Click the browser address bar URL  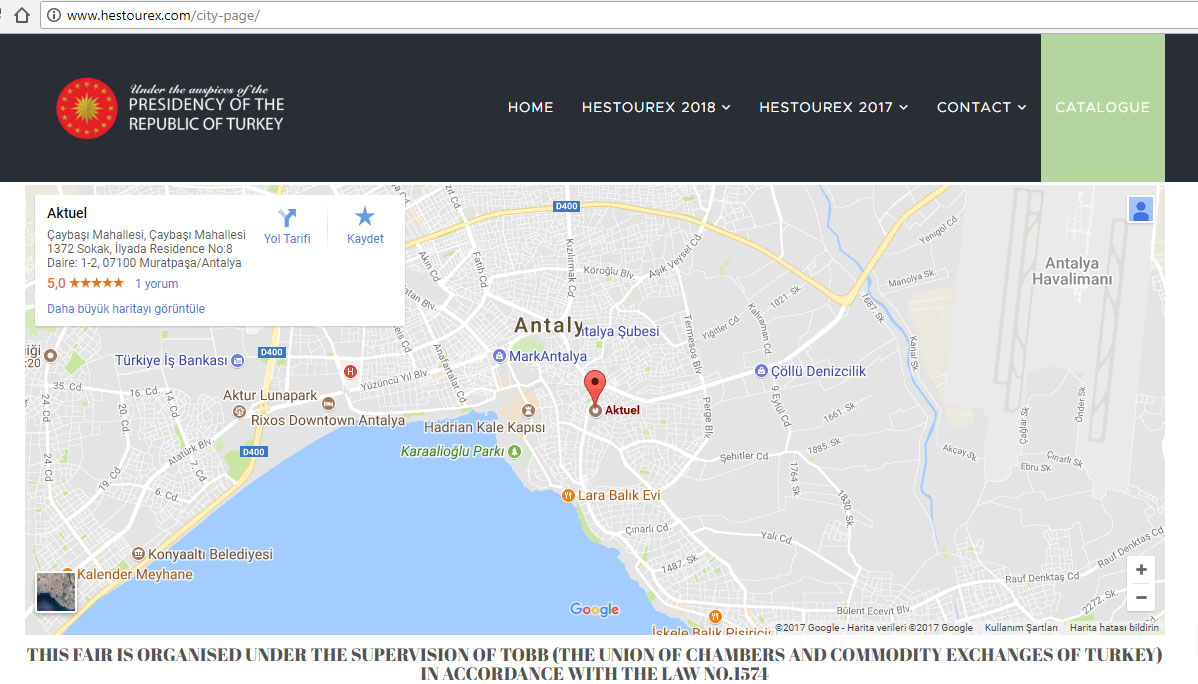(164, 15)
